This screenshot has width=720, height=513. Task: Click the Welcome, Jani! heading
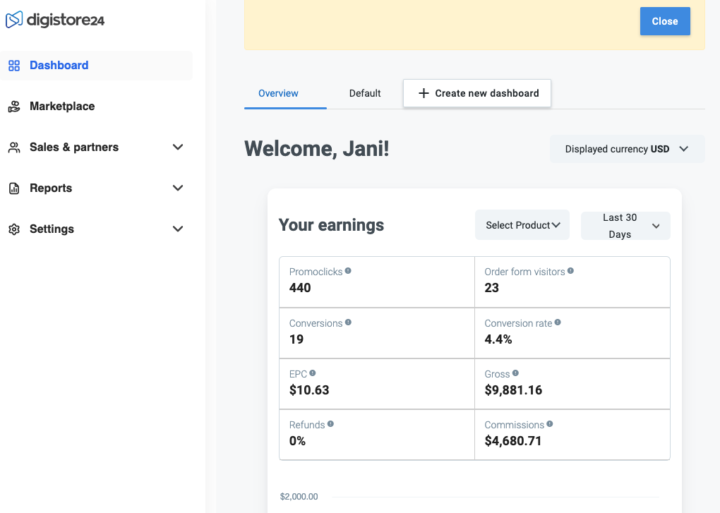pos(316,149)
